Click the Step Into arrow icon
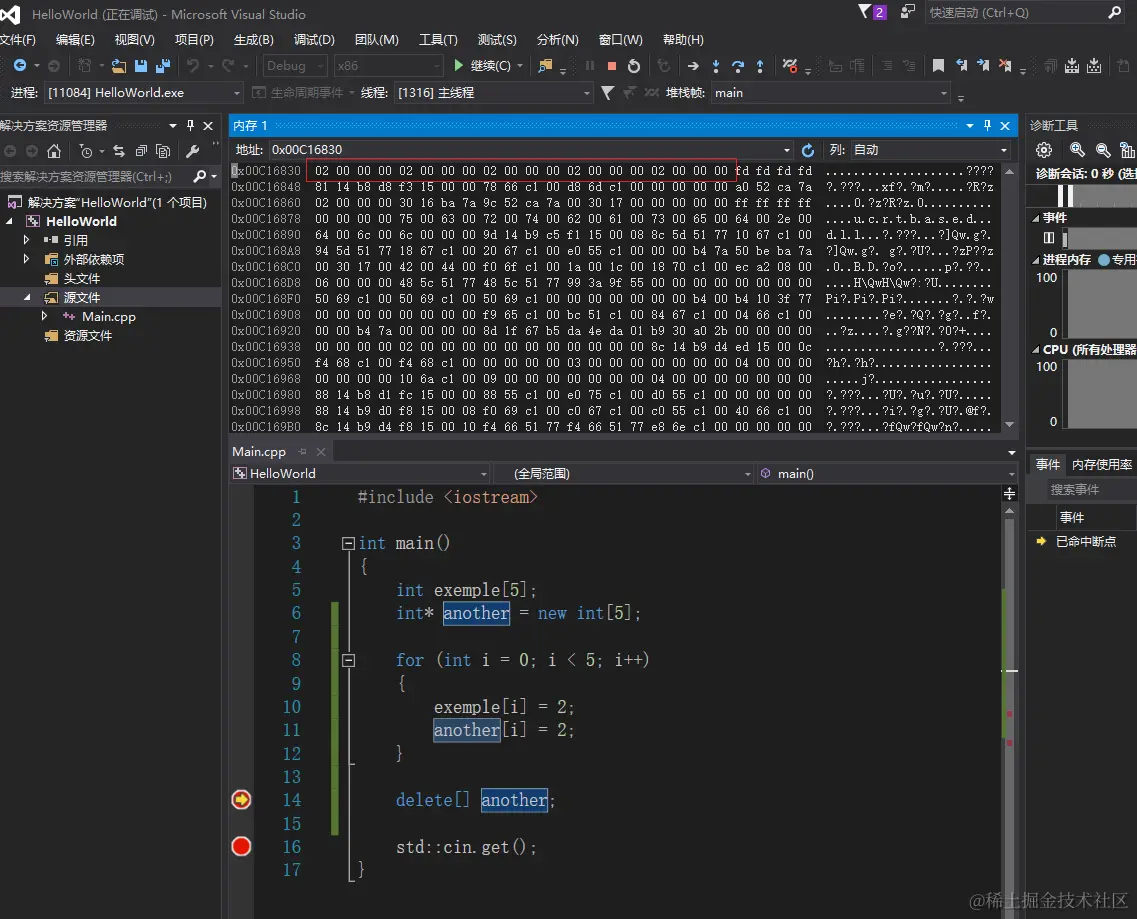The height and width of the screenshot is (919, 1137). [x=716, y=66]
